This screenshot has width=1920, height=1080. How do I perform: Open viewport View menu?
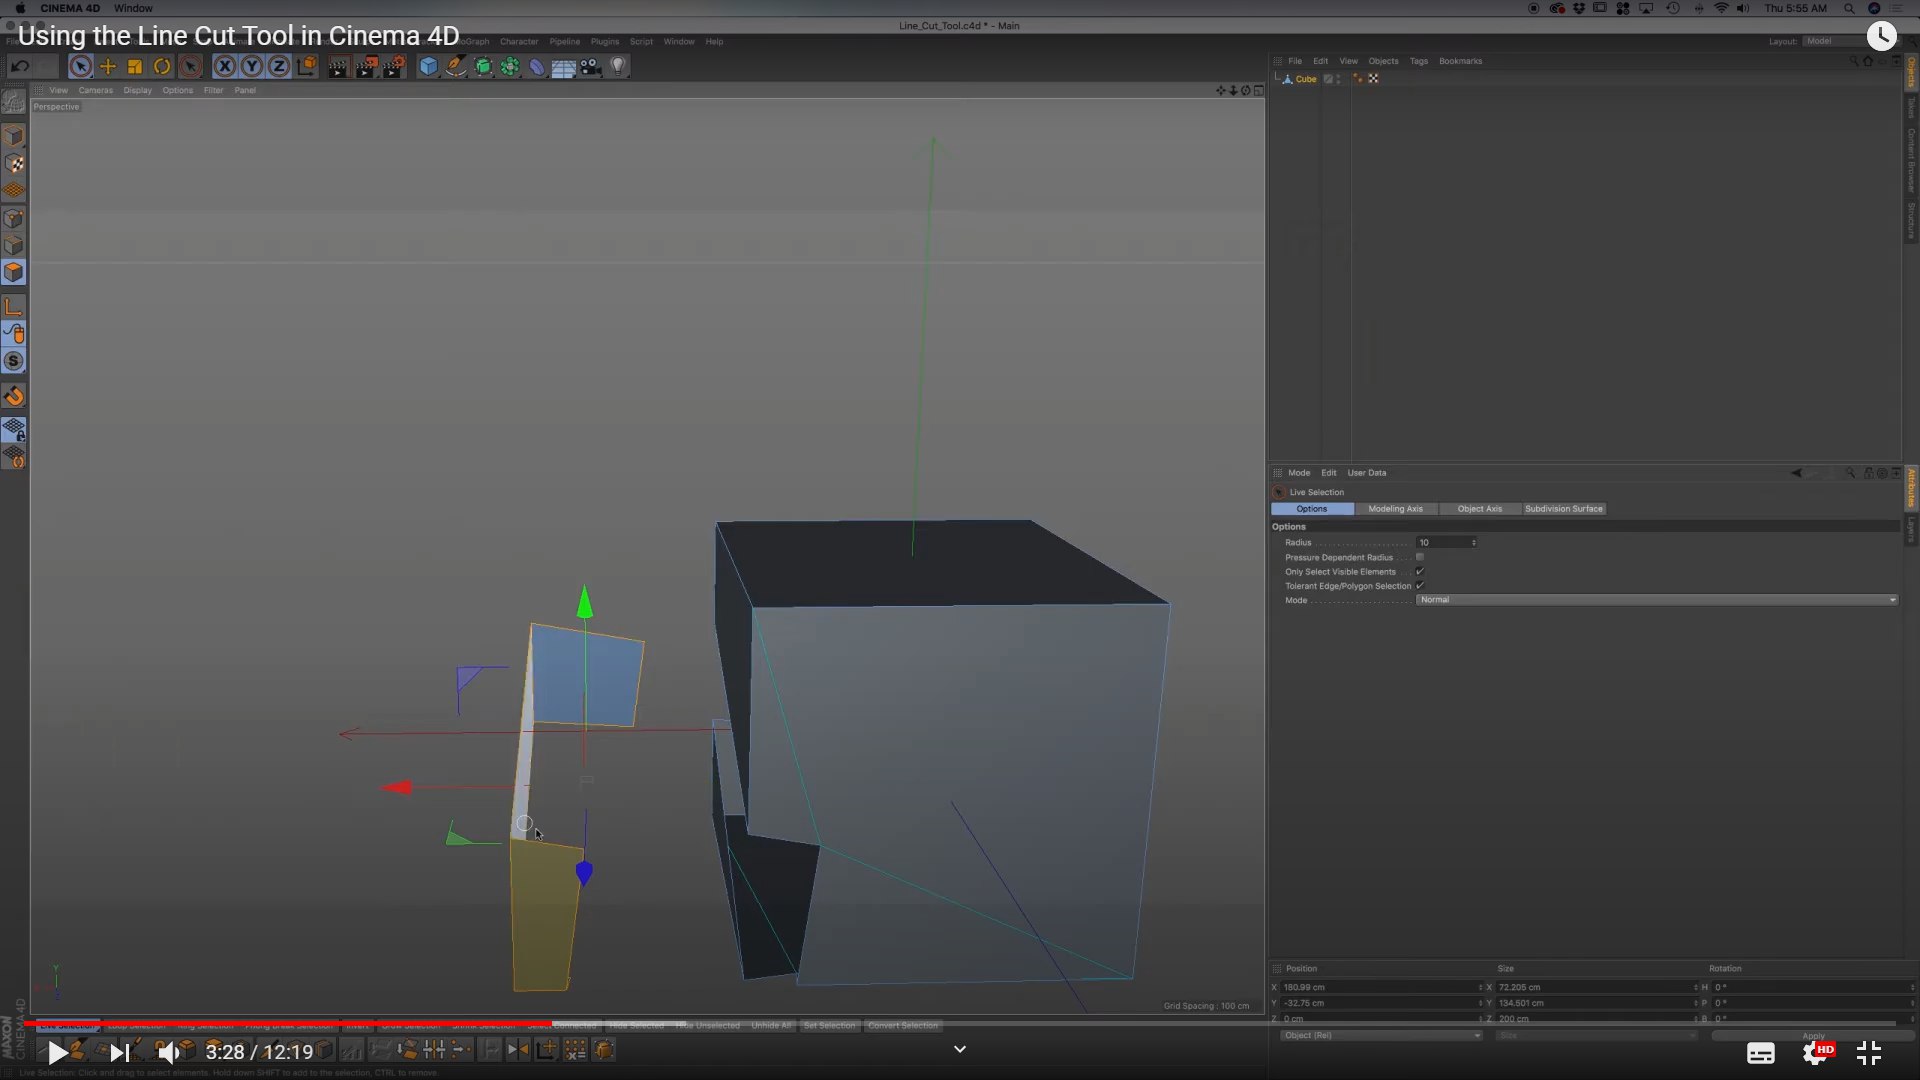59,90
